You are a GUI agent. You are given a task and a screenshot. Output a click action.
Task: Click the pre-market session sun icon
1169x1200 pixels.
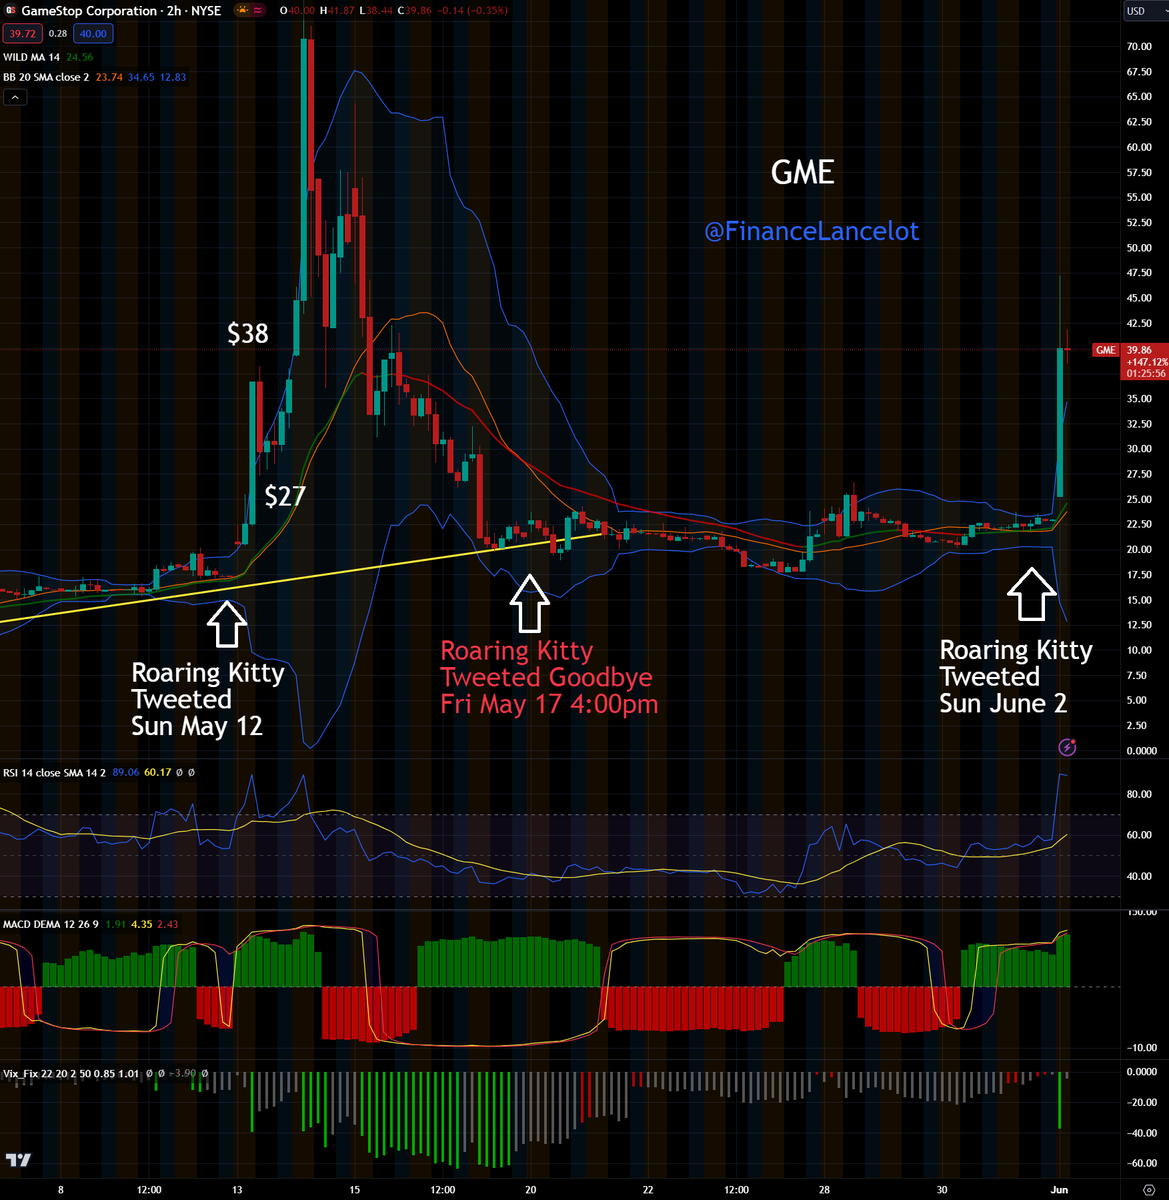(x=243, y=11)
